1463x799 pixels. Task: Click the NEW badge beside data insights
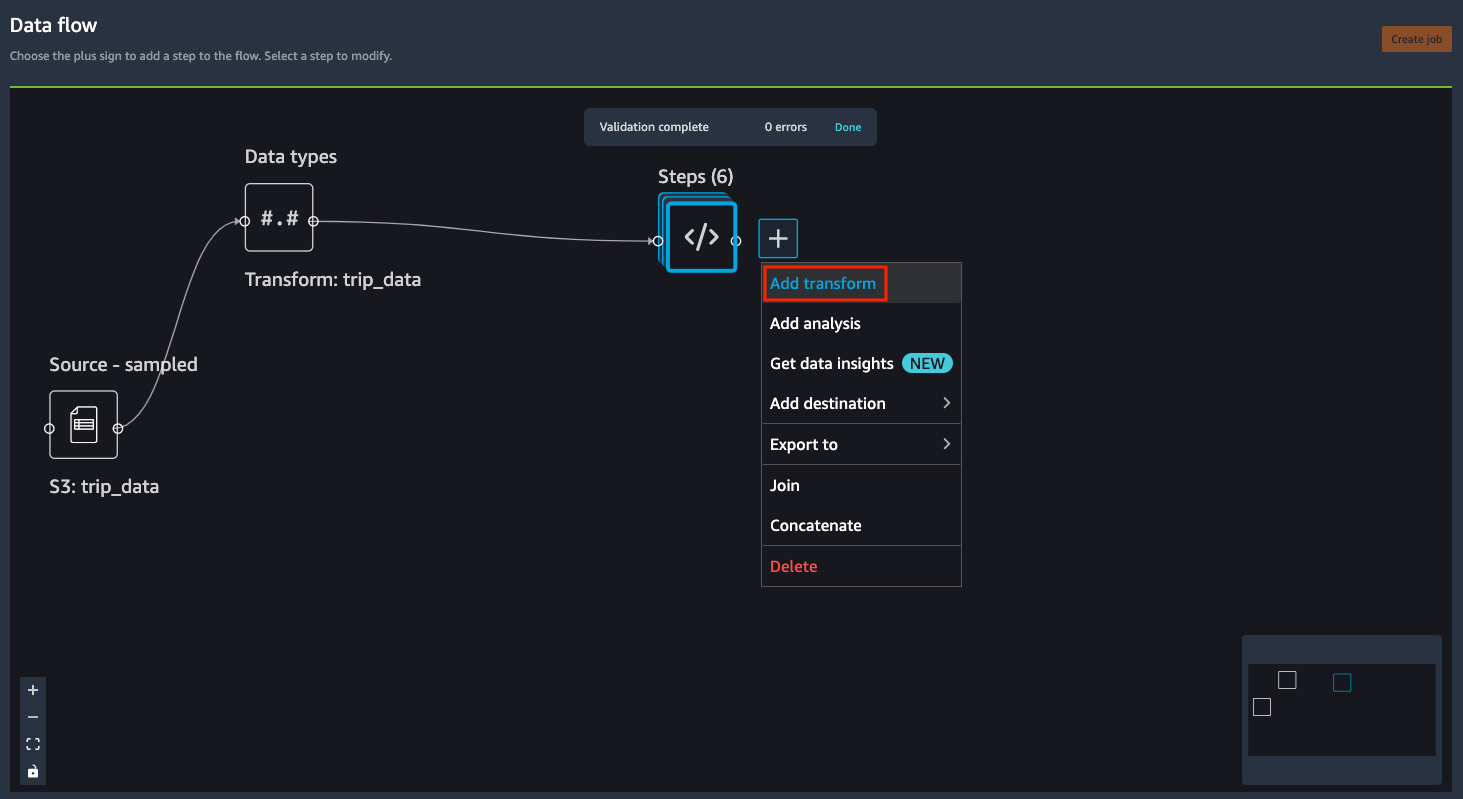click(927, 364)
